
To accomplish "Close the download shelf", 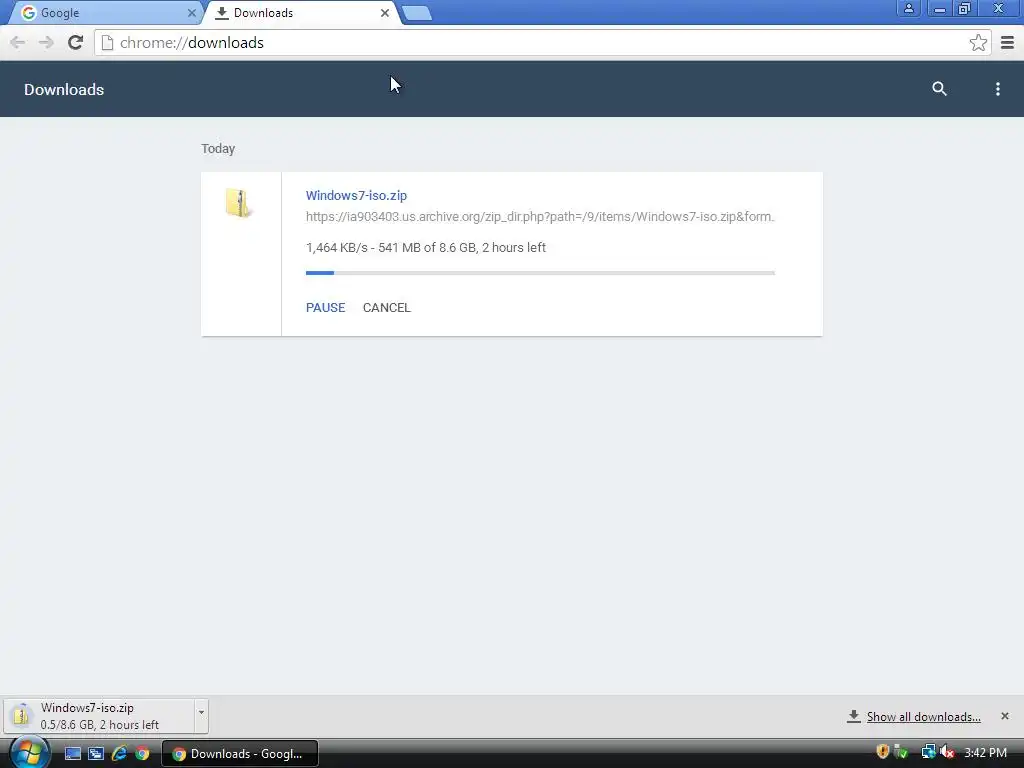I will click(1005, 716).
